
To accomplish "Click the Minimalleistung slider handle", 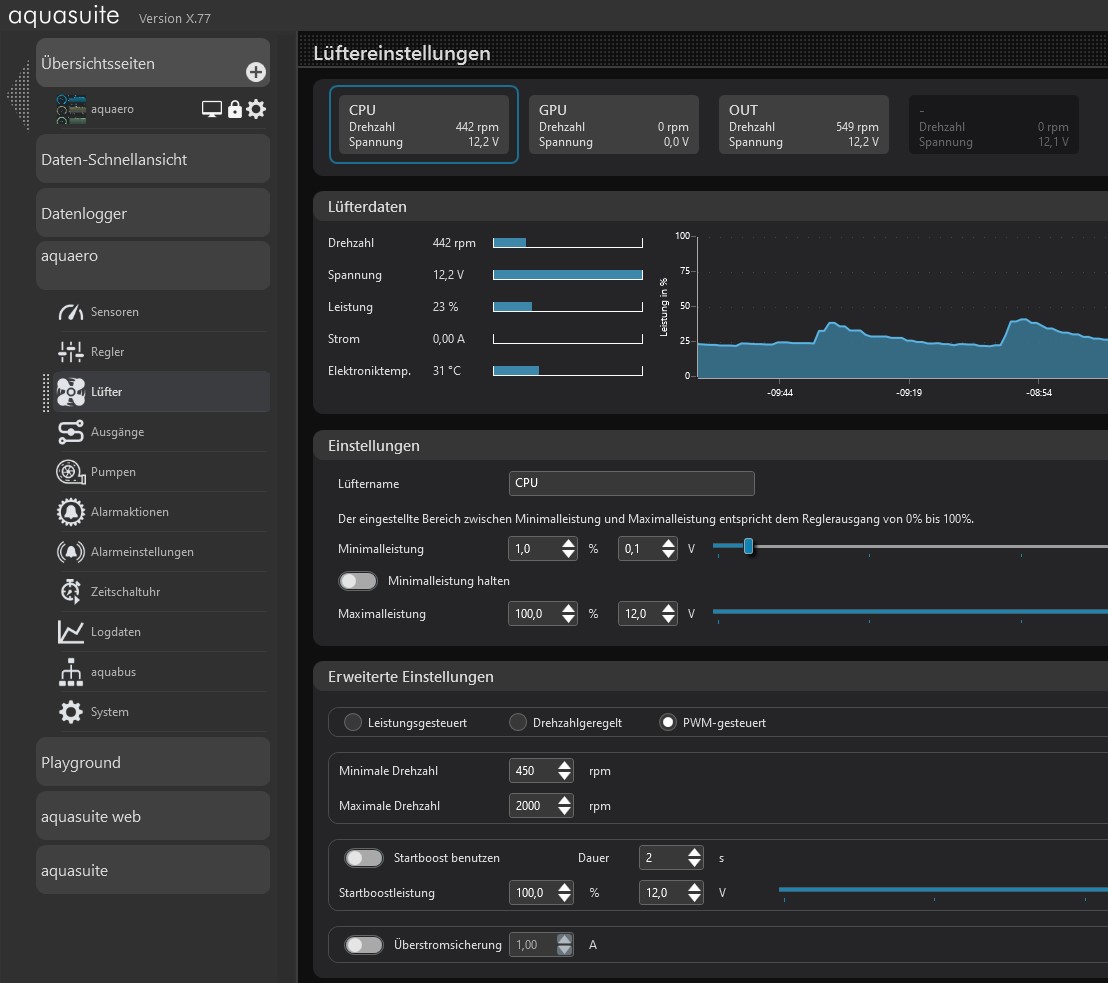I will (748, 546).
